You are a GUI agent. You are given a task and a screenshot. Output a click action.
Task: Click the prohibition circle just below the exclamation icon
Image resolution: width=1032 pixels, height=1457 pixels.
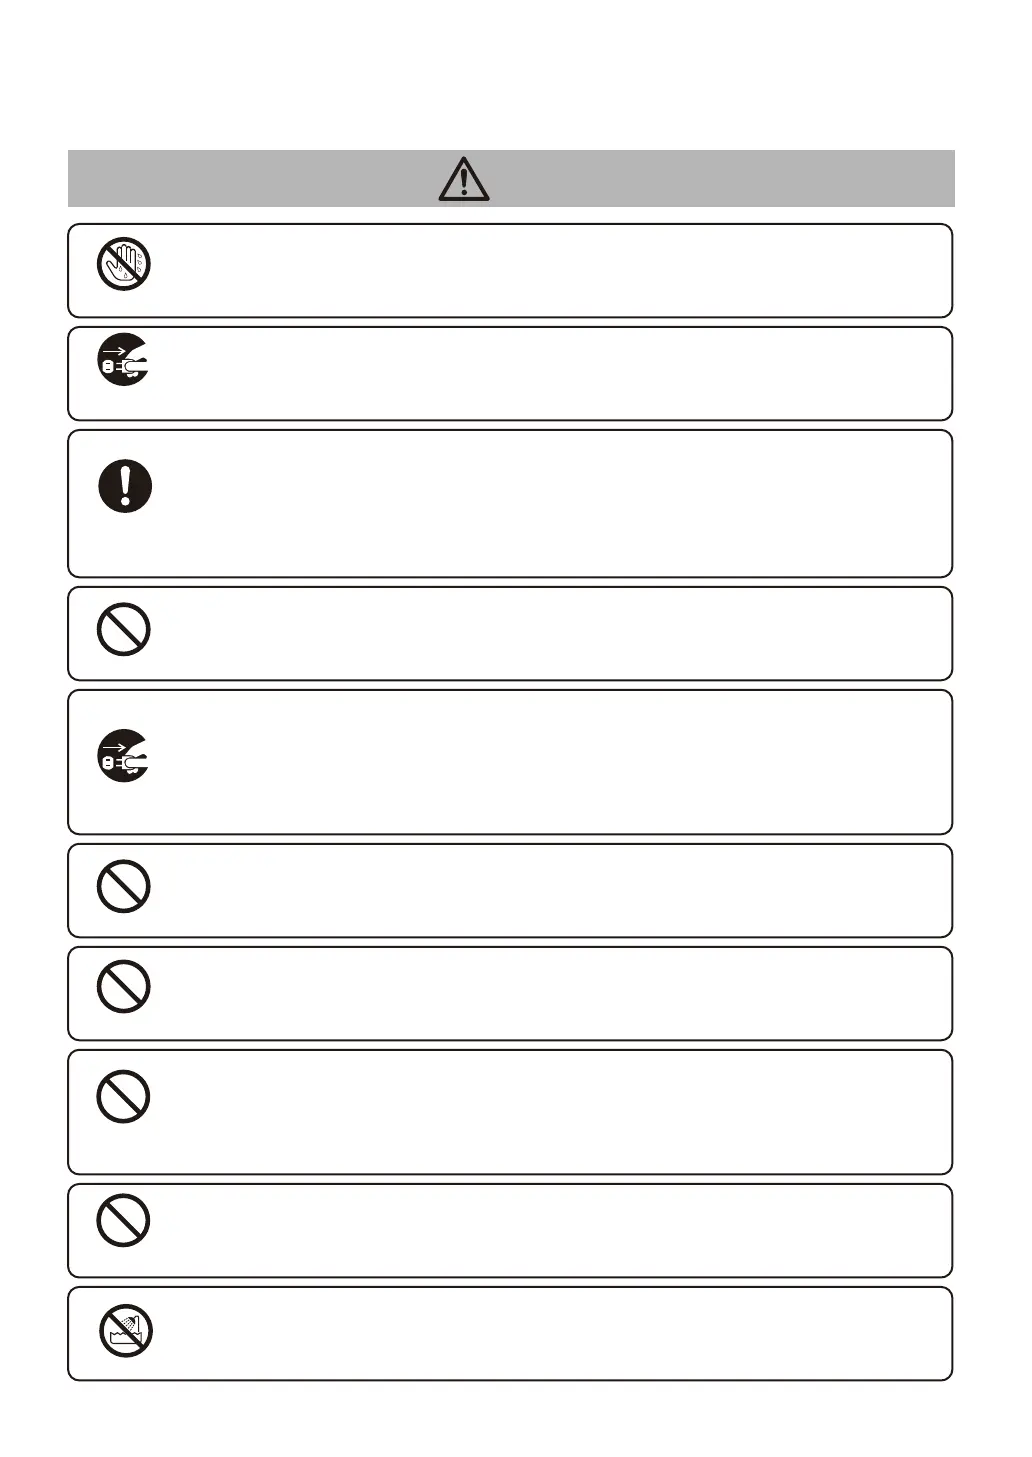[x=124, y=630]
